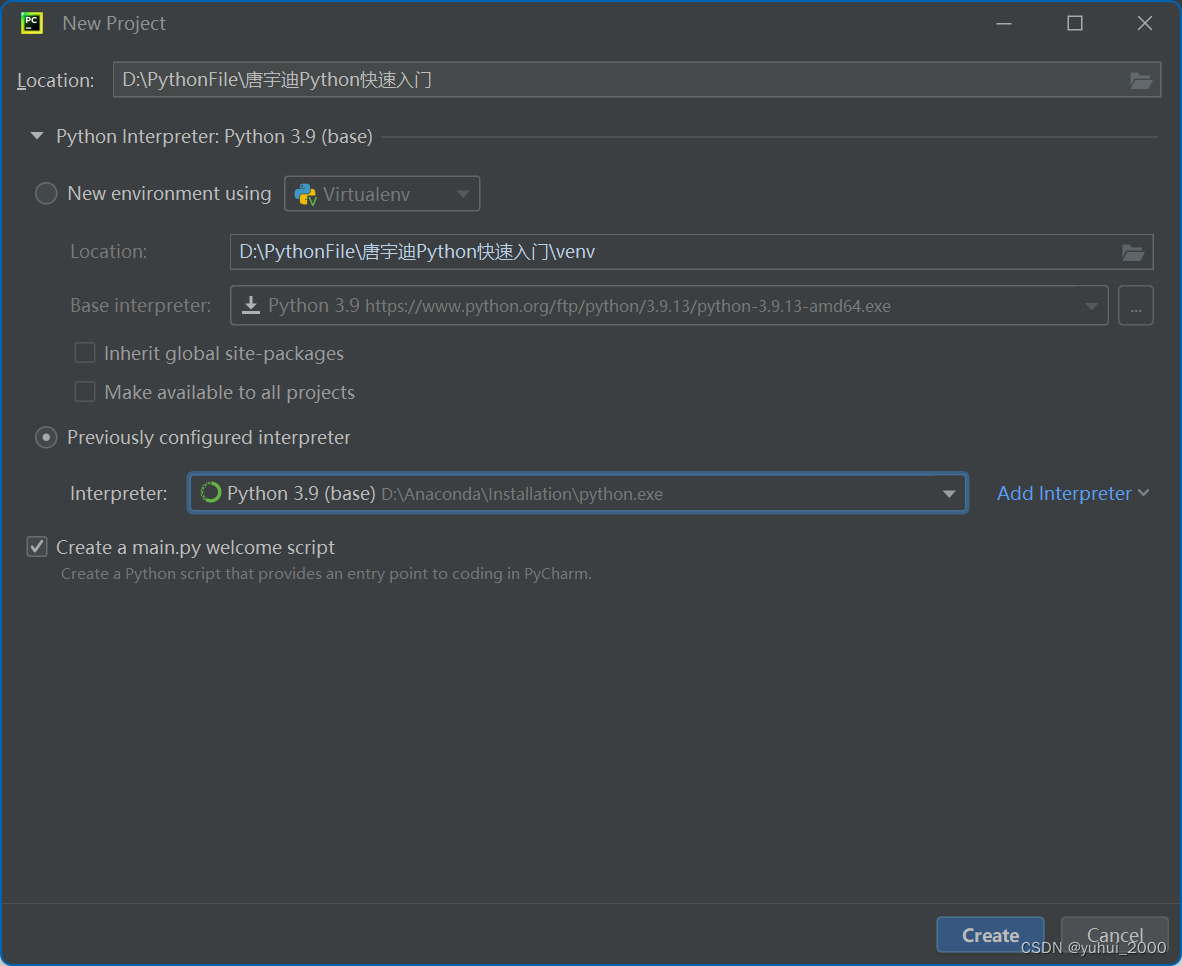Viewport: 1182px width, 966px height.
Task: Open the Base interpreter dropdown arrow
Action: [1091, 306]
